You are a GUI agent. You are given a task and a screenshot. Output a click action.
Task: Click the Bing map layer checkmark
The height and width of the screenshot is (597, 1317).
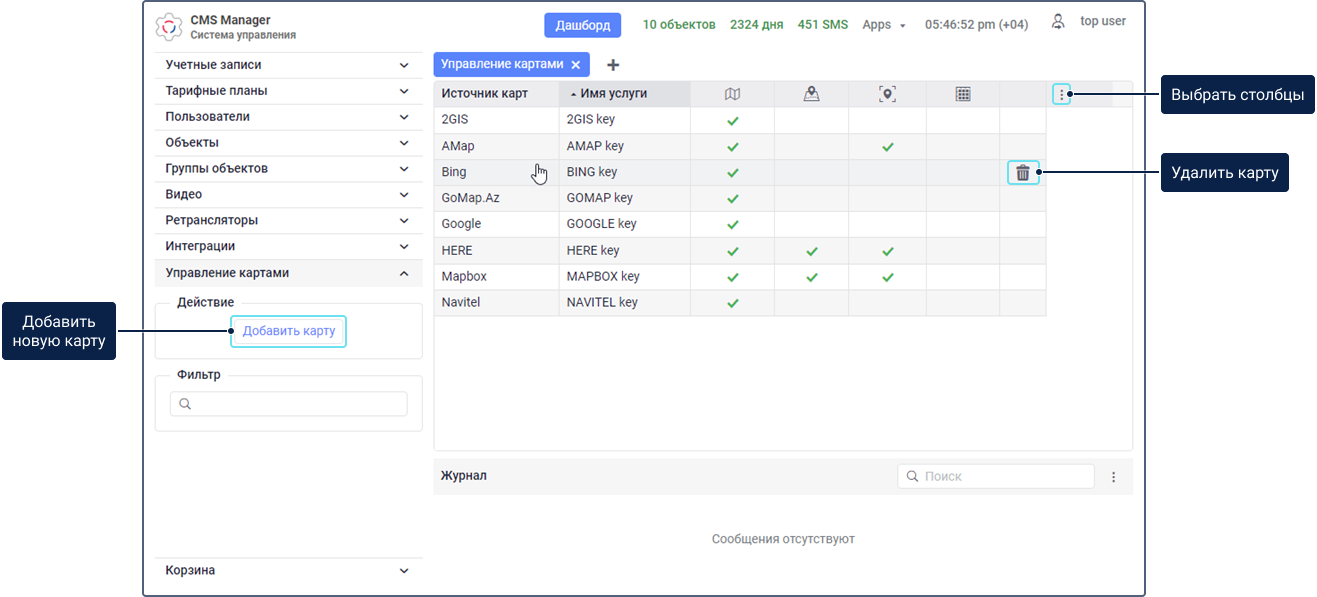pyautogui.click(x=732, y=173)
